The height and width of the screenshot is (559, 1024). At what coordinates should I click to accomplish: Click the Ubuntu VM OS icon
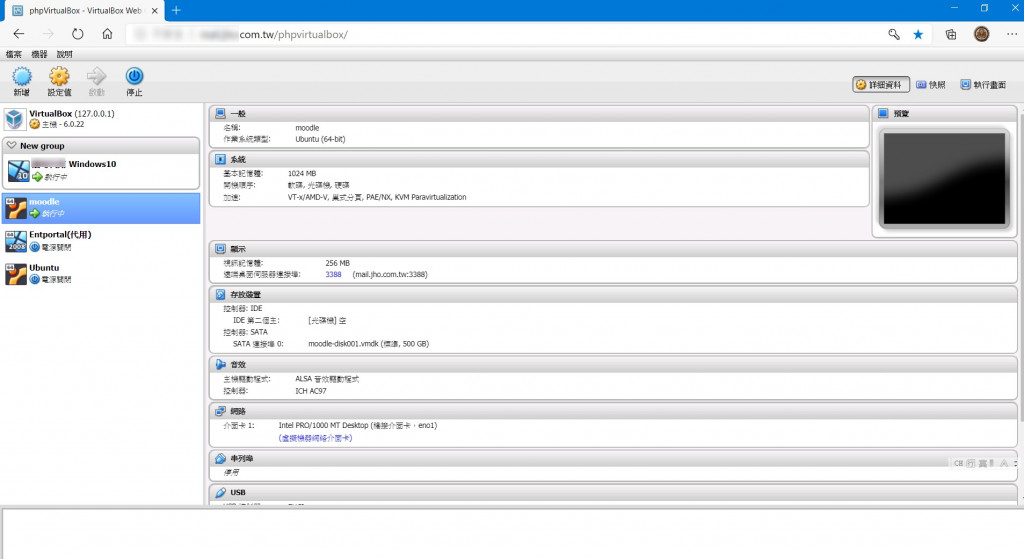coord(16,274)
